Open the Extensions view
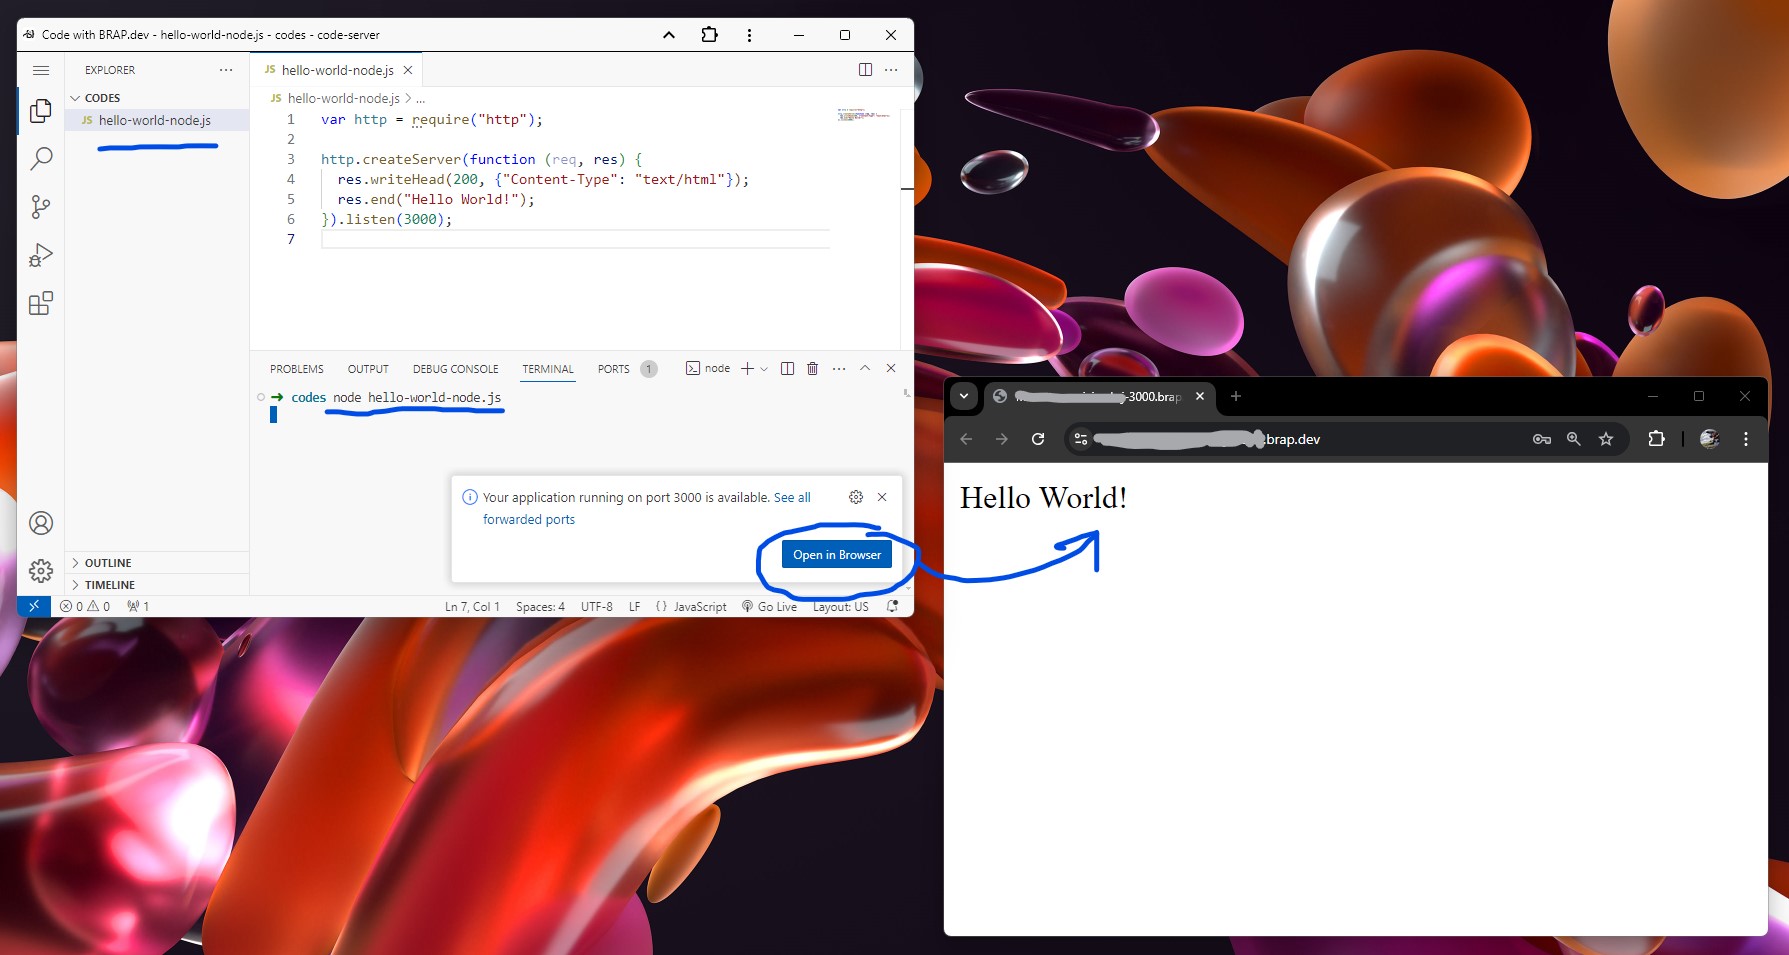 (41, 304)
